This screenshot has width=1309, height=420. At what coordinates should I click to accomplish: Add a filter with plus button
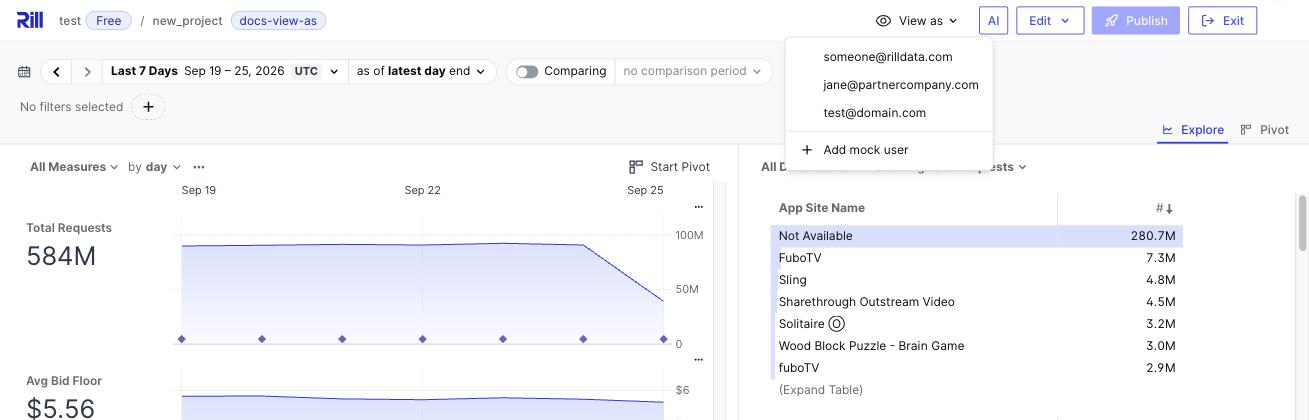click(148, 107)
